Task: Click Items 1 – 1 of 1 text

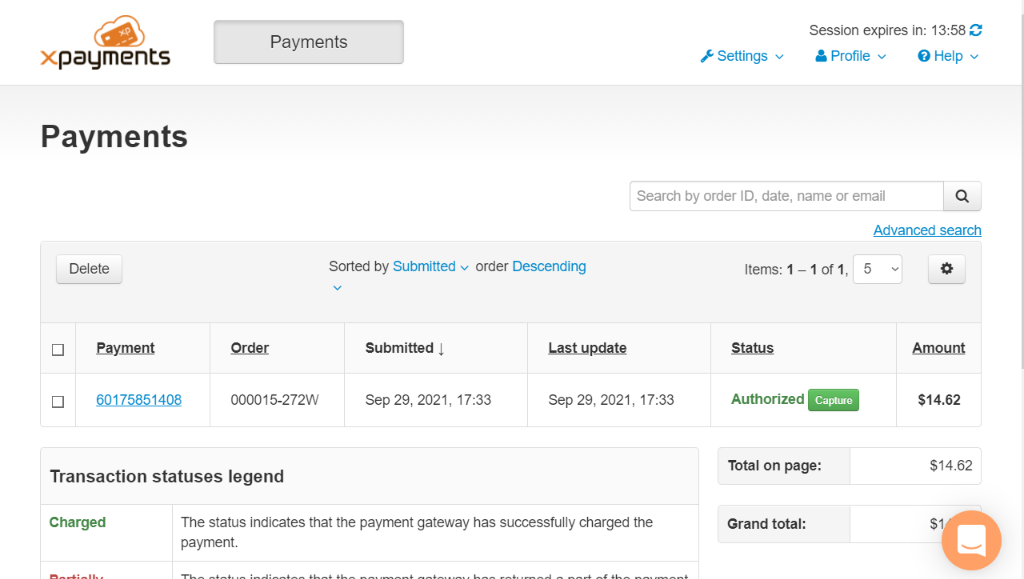Action: click(796, 270)
